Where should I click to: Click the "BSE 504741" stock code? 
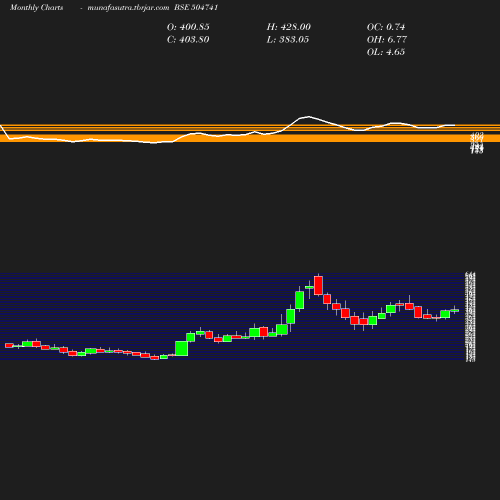[196, 7]
